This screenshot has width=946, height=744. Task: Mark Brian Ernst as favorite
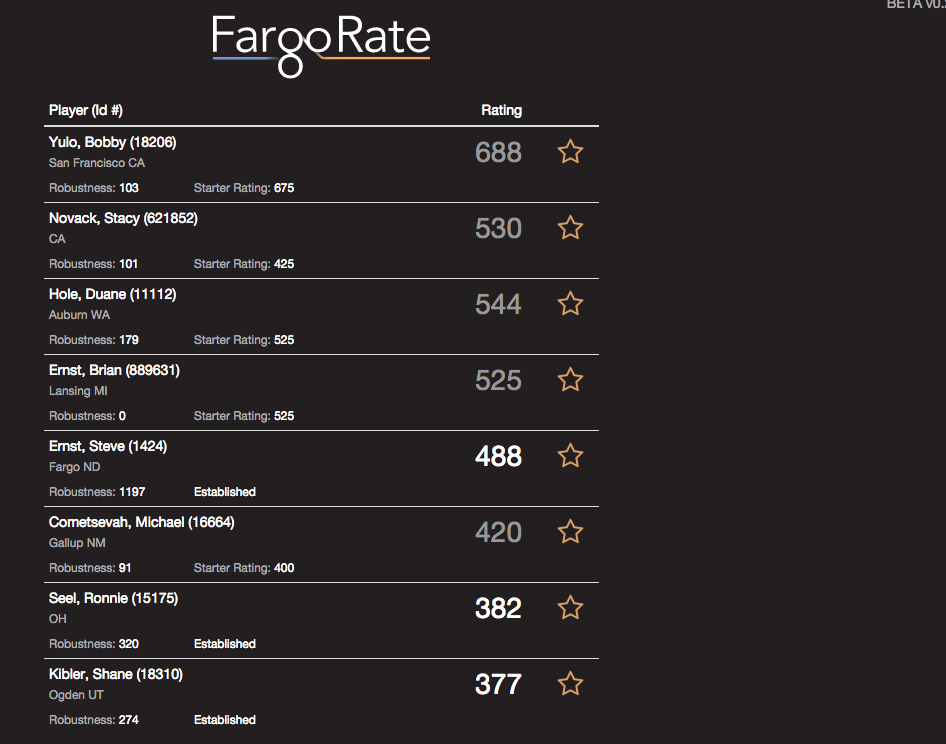[x=570, y=380]
